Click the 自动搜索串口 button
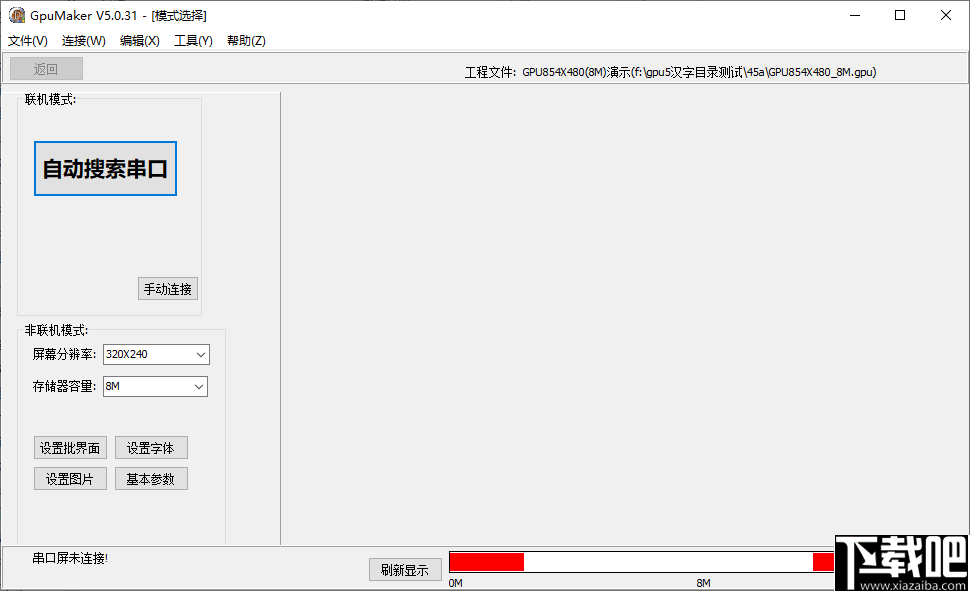The width and height of the screenshot is (970, 591). pos(105,168)
